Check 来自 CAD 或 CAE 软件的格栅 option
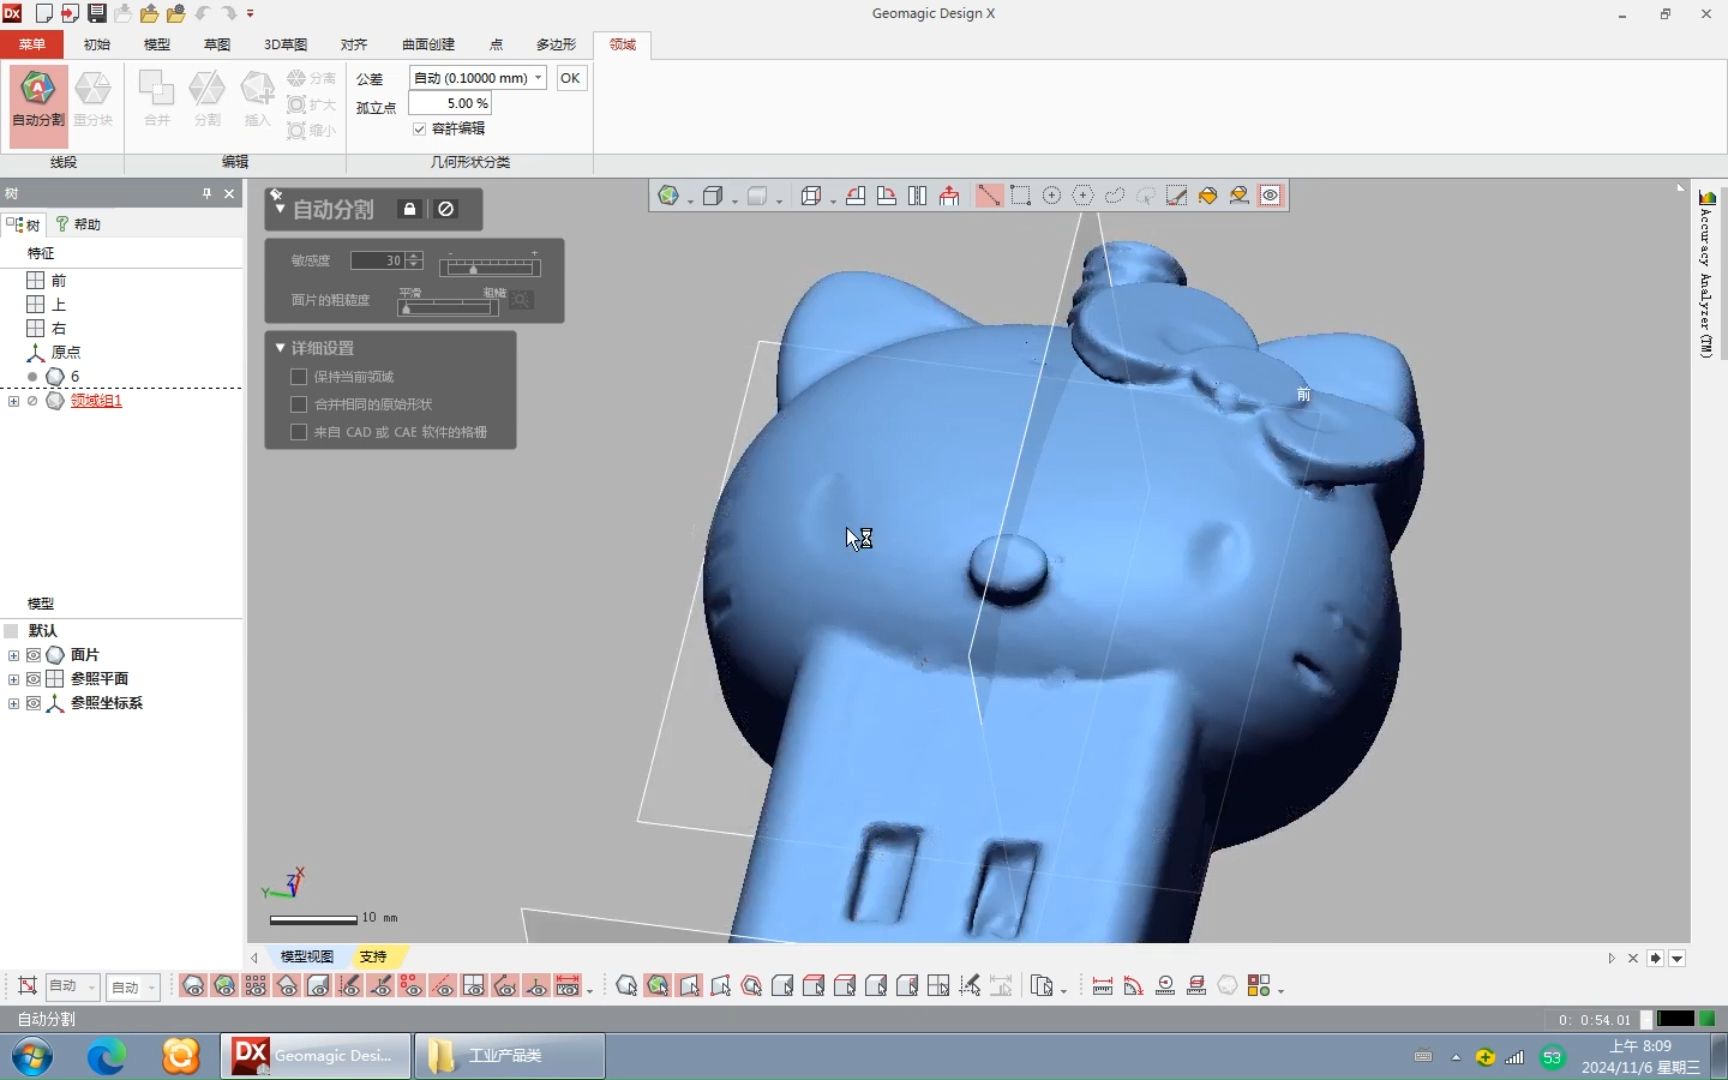The width and height of the screenshot is (1728, 1080). pos(298,432)
